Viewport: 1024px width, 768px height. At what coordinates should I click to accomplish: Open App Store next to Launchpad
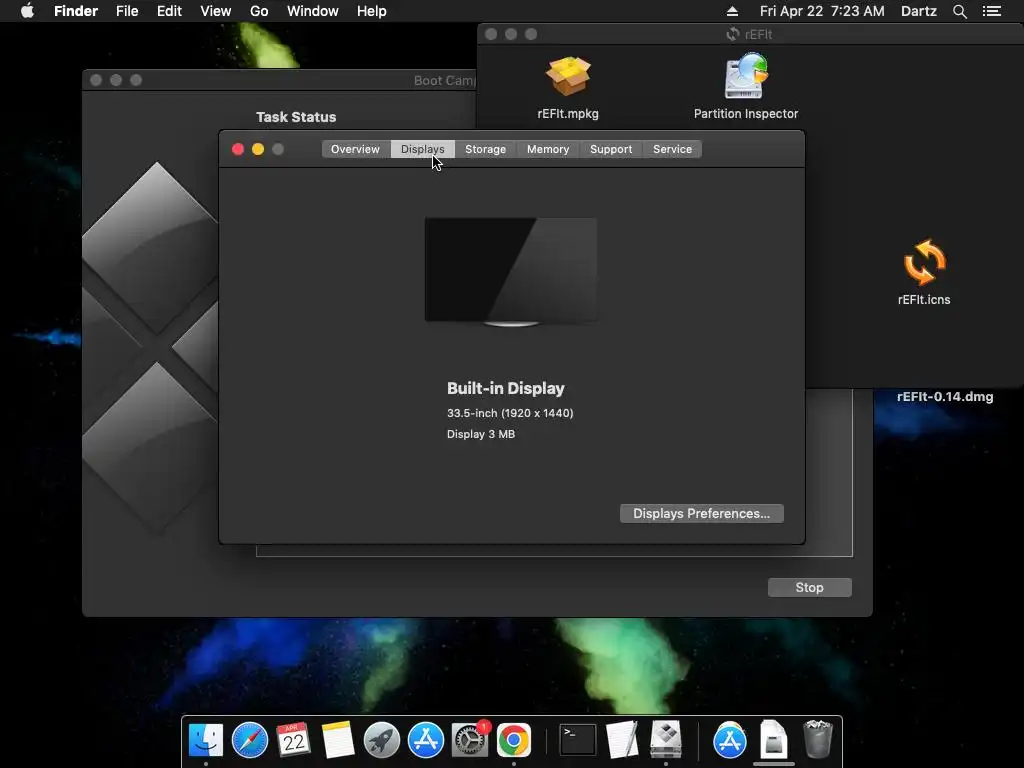[x=426, y=741]
